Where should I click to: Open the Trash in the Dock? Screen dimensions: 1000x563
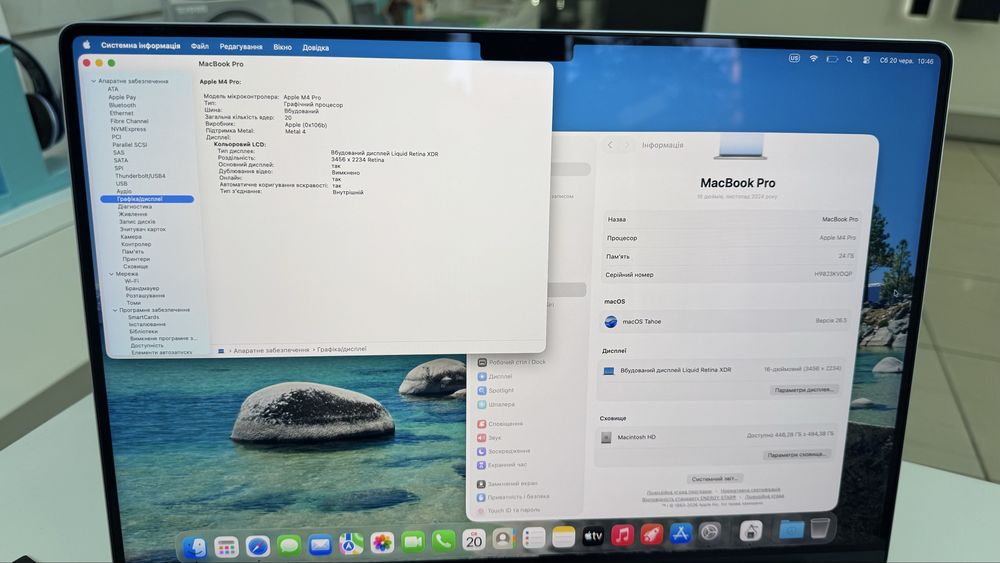point(820,527)
